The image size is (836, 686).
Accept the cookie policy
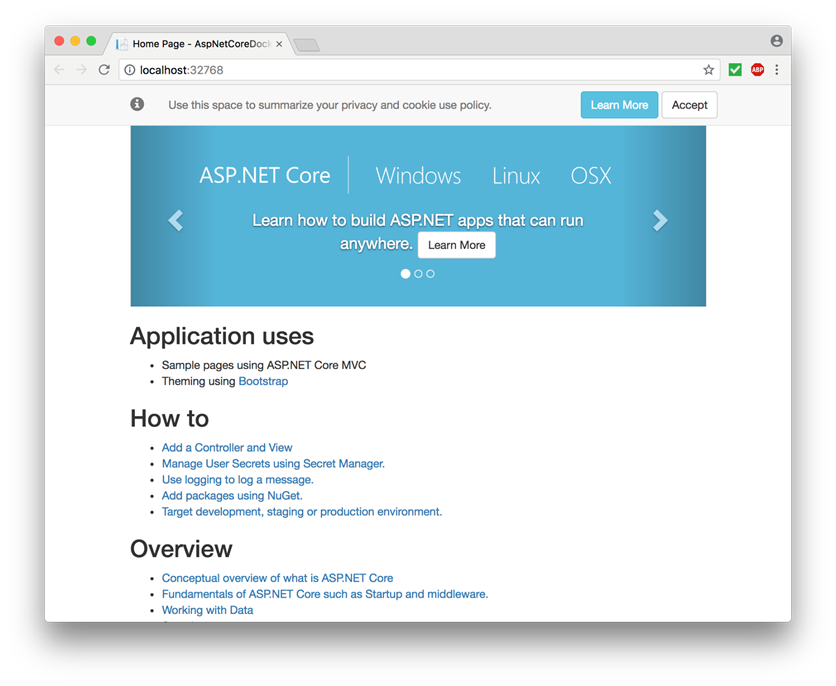(x=689, y=105)
